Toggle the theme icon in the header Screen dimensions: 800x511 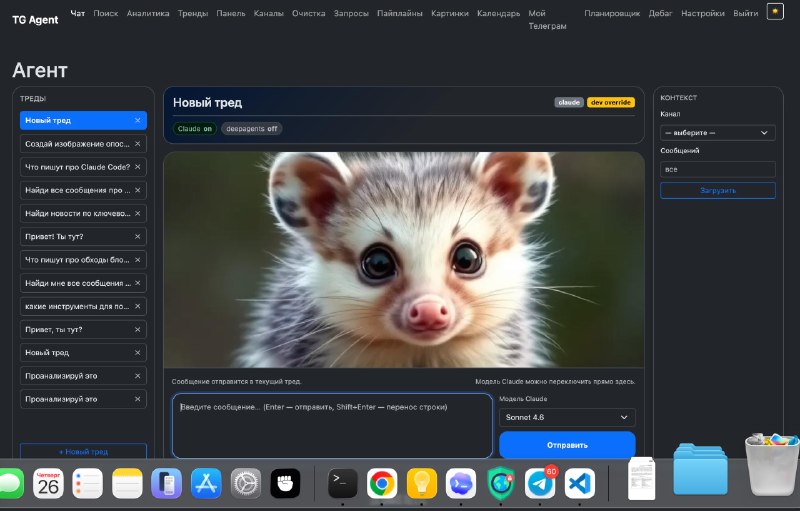[x=775, y=11]
